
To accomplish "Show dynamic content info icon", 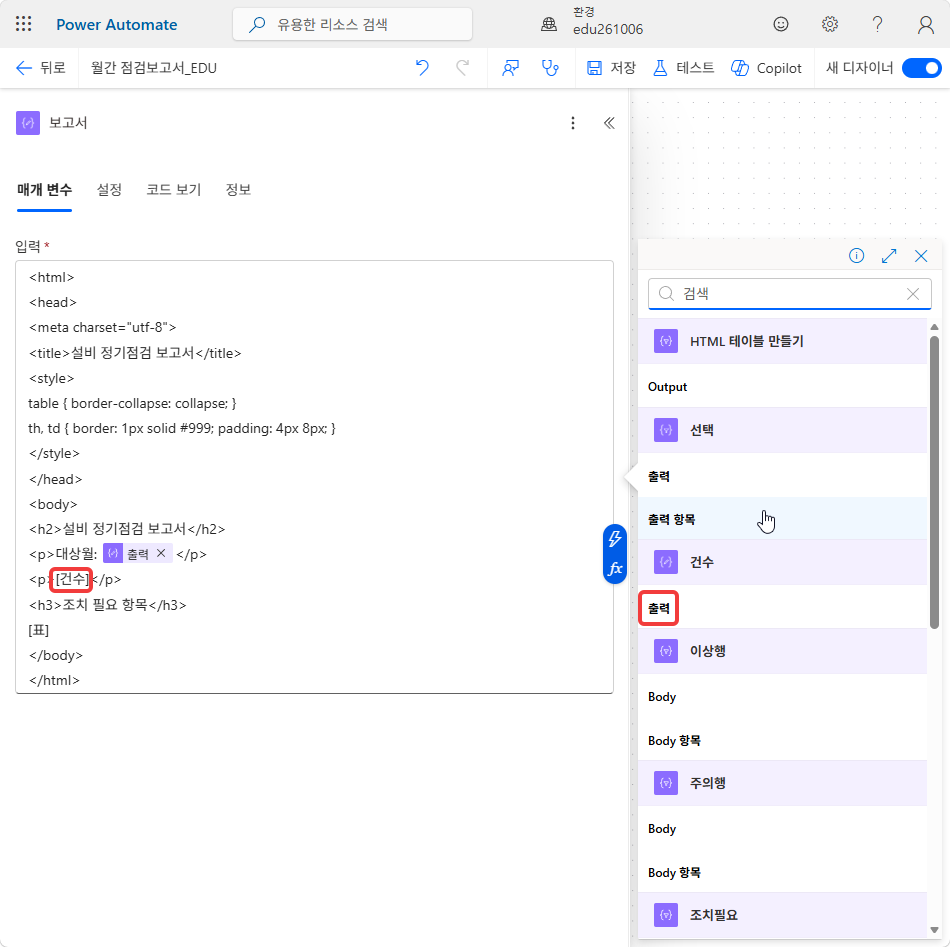I will (856, 256).
